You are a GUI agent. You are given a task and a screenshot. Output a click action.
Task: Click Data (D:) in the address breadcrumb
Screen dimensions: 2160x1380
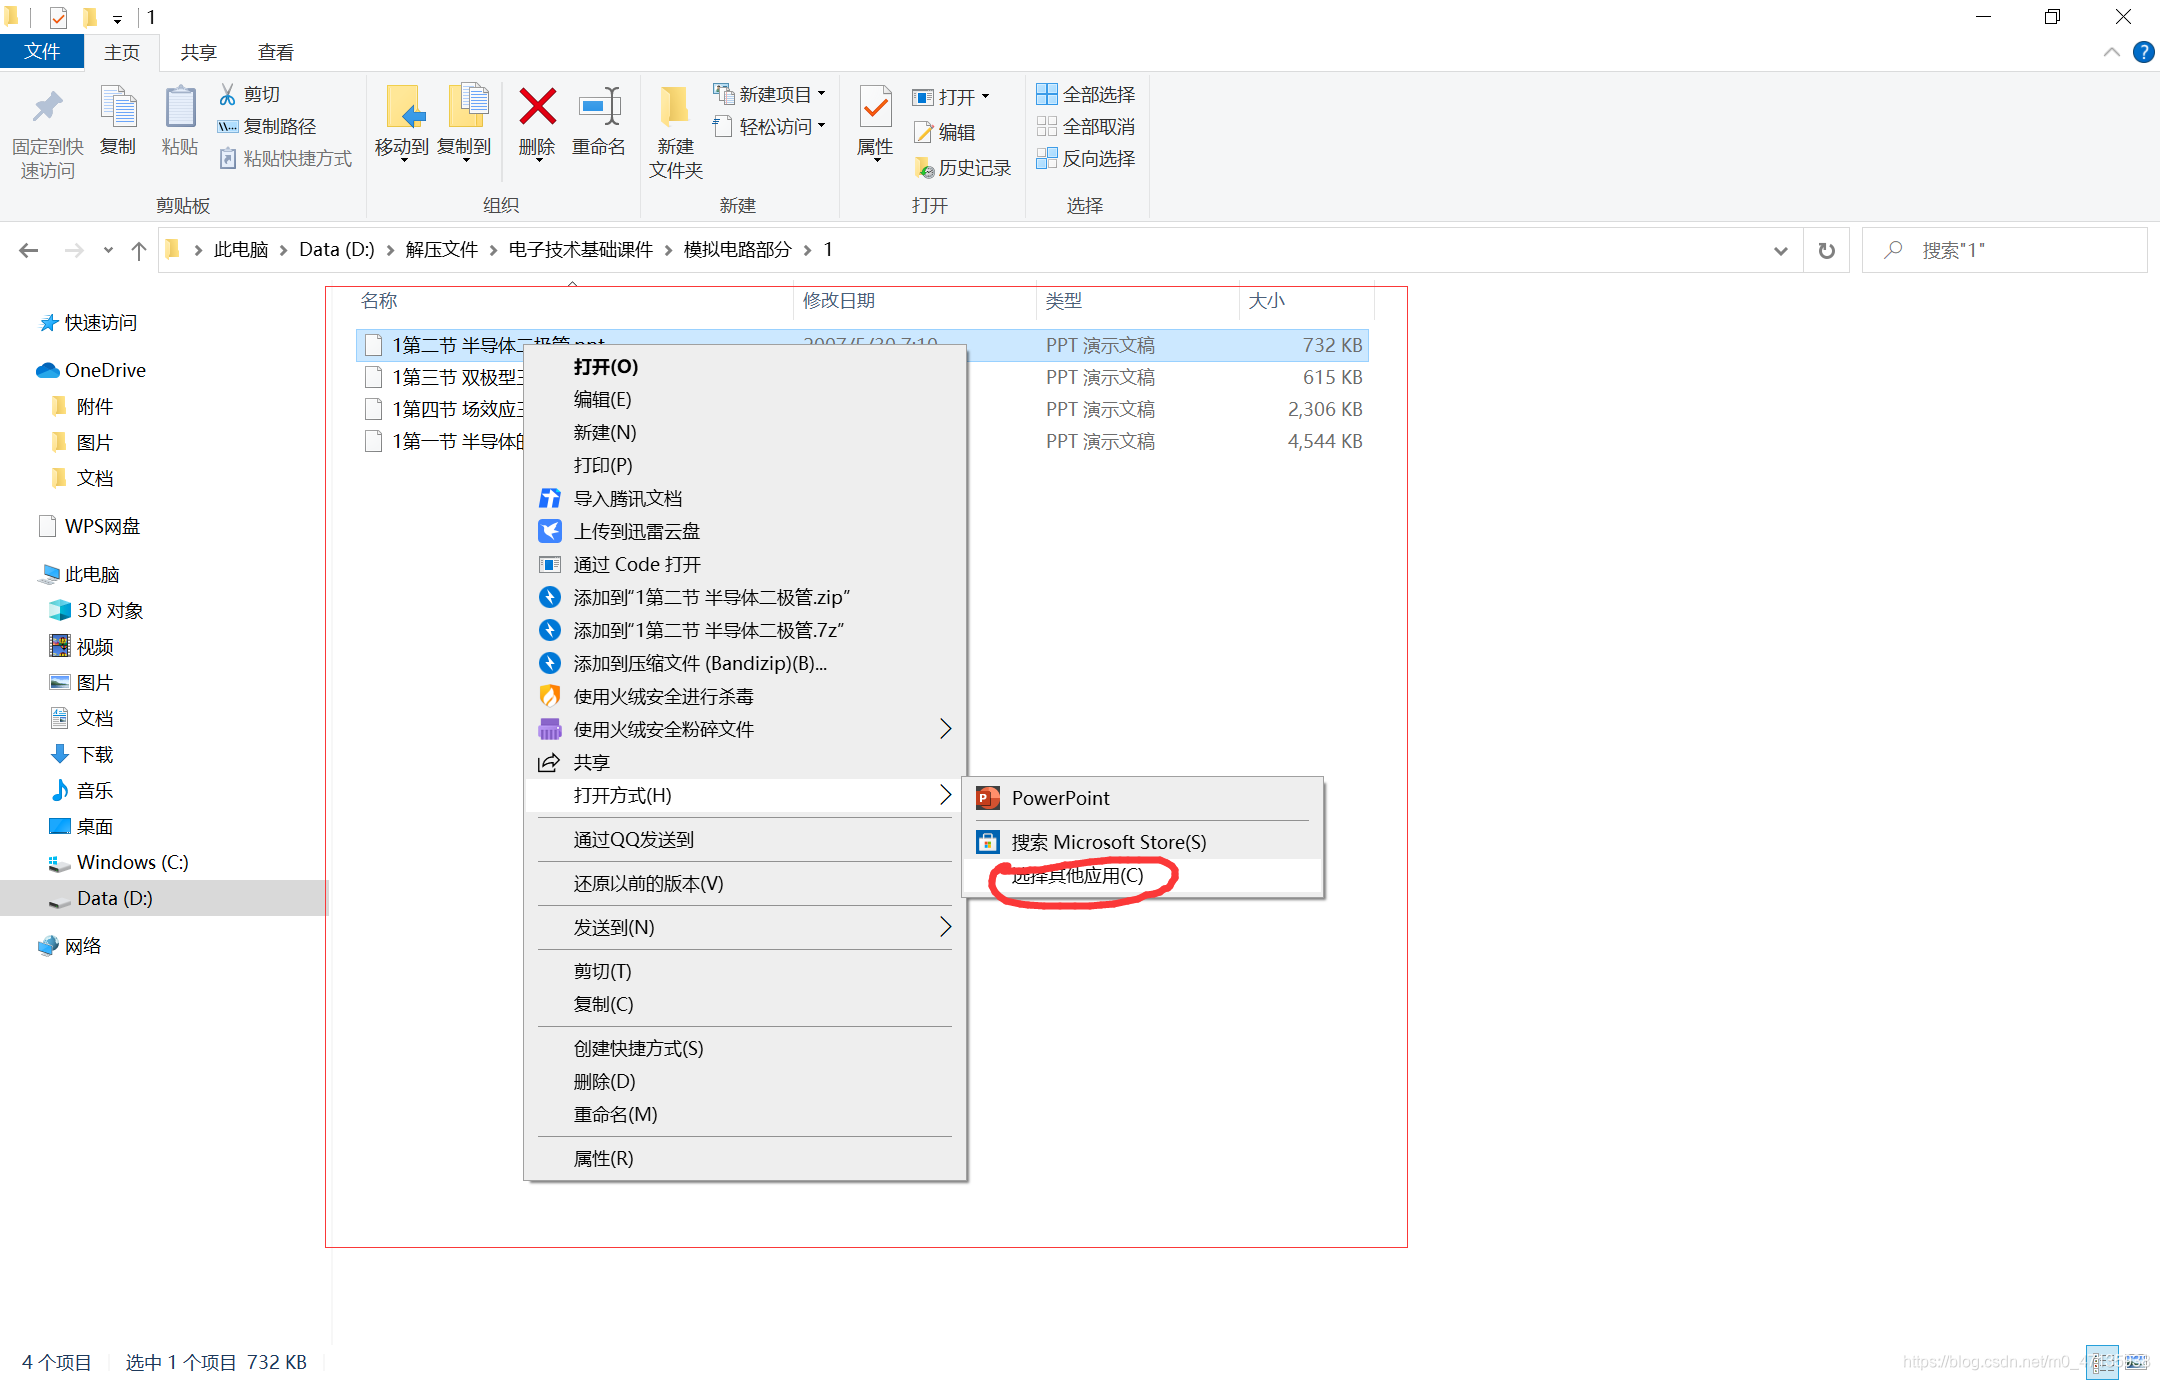pos(336,250)
